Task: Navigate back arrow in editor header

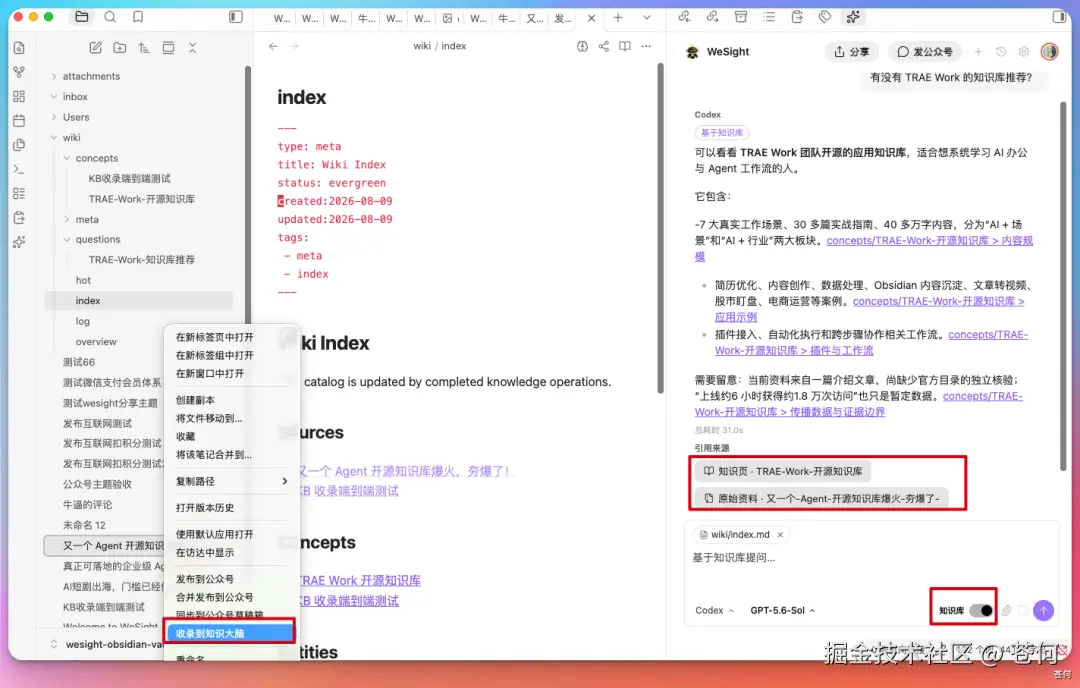Action: coord(273,46)
